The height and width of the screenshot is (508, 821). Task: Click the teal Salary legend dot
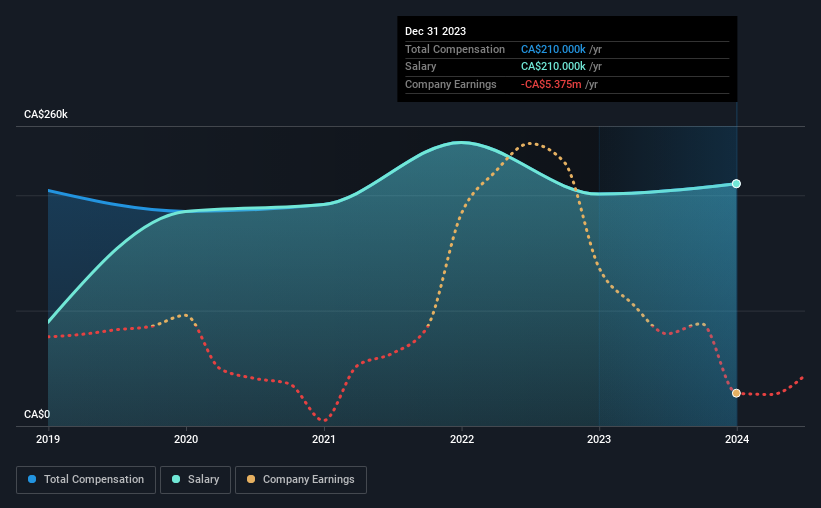[x=176, y=479]
